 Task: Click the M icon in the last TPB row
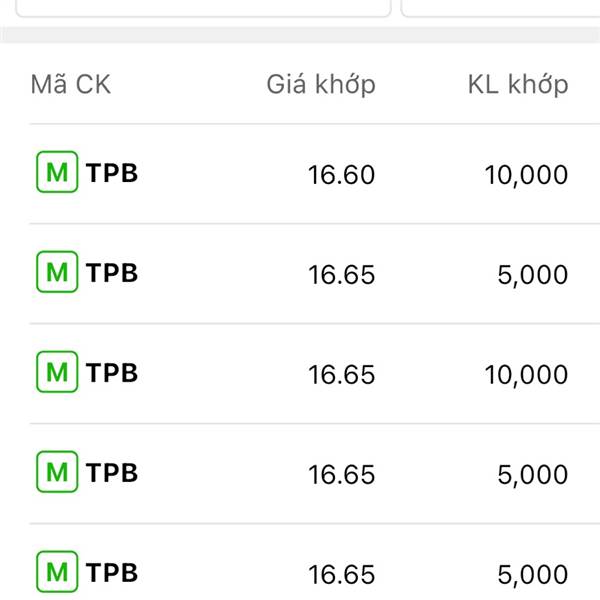point(57,571)
